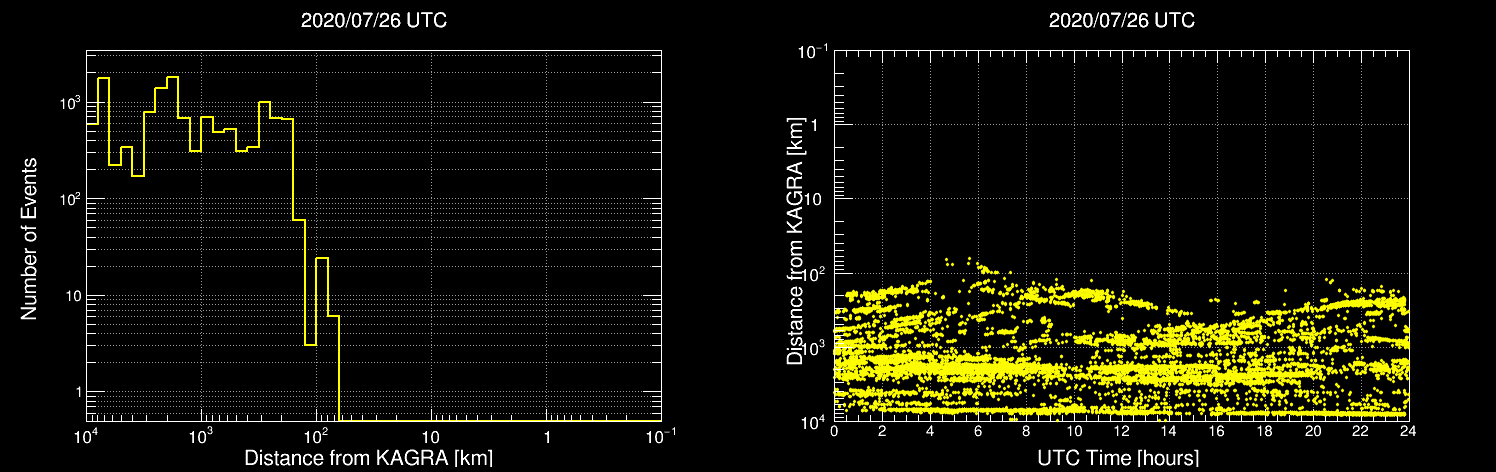The height and width of the screenshot is (472, 1496).
Task: Click the 10 tick on histogram x-axis
Action: pyautogui.click(x=431, y=439)
